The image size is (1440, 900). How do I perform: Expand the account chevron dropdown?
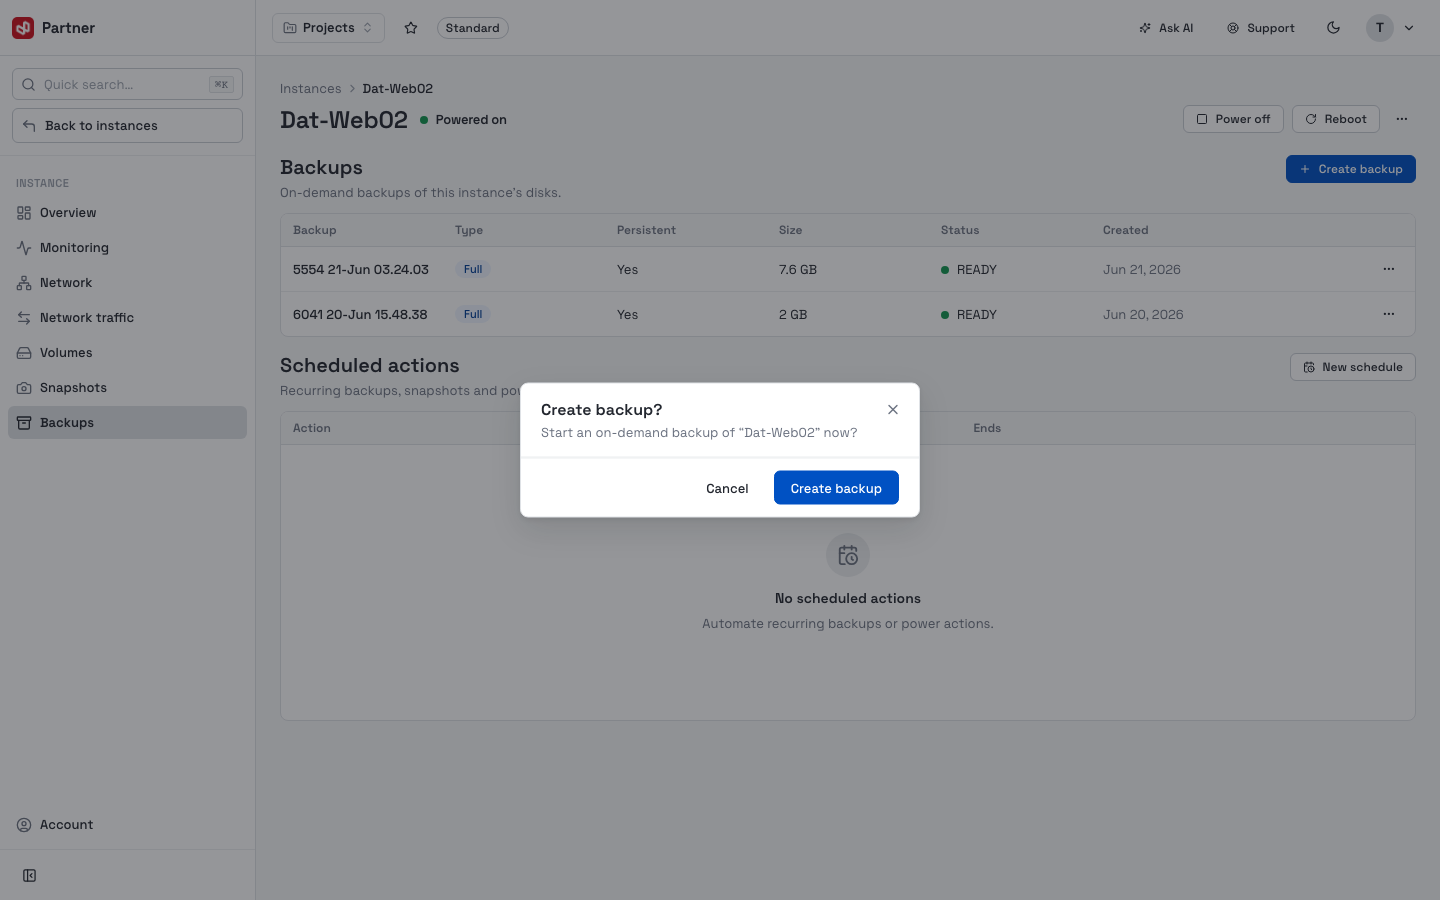1409,28
